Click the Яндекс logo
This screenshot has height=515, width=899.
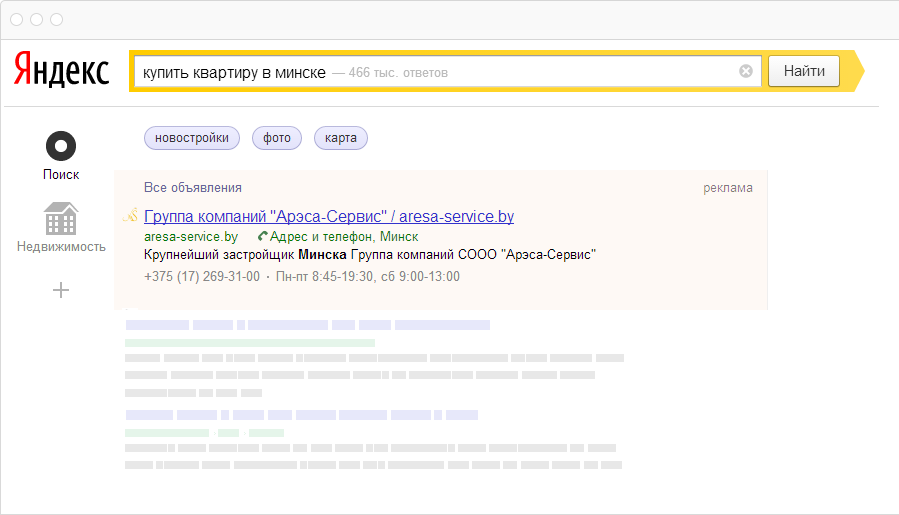tap(61, 69)
